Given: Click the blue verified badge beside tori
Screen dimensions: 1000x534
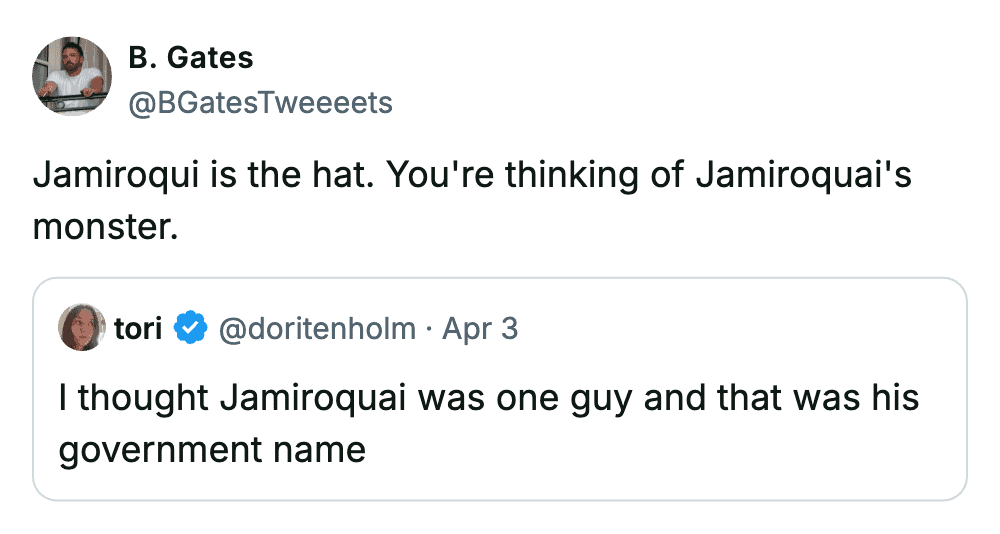Looking at the screenshot, I should point(190,327).
